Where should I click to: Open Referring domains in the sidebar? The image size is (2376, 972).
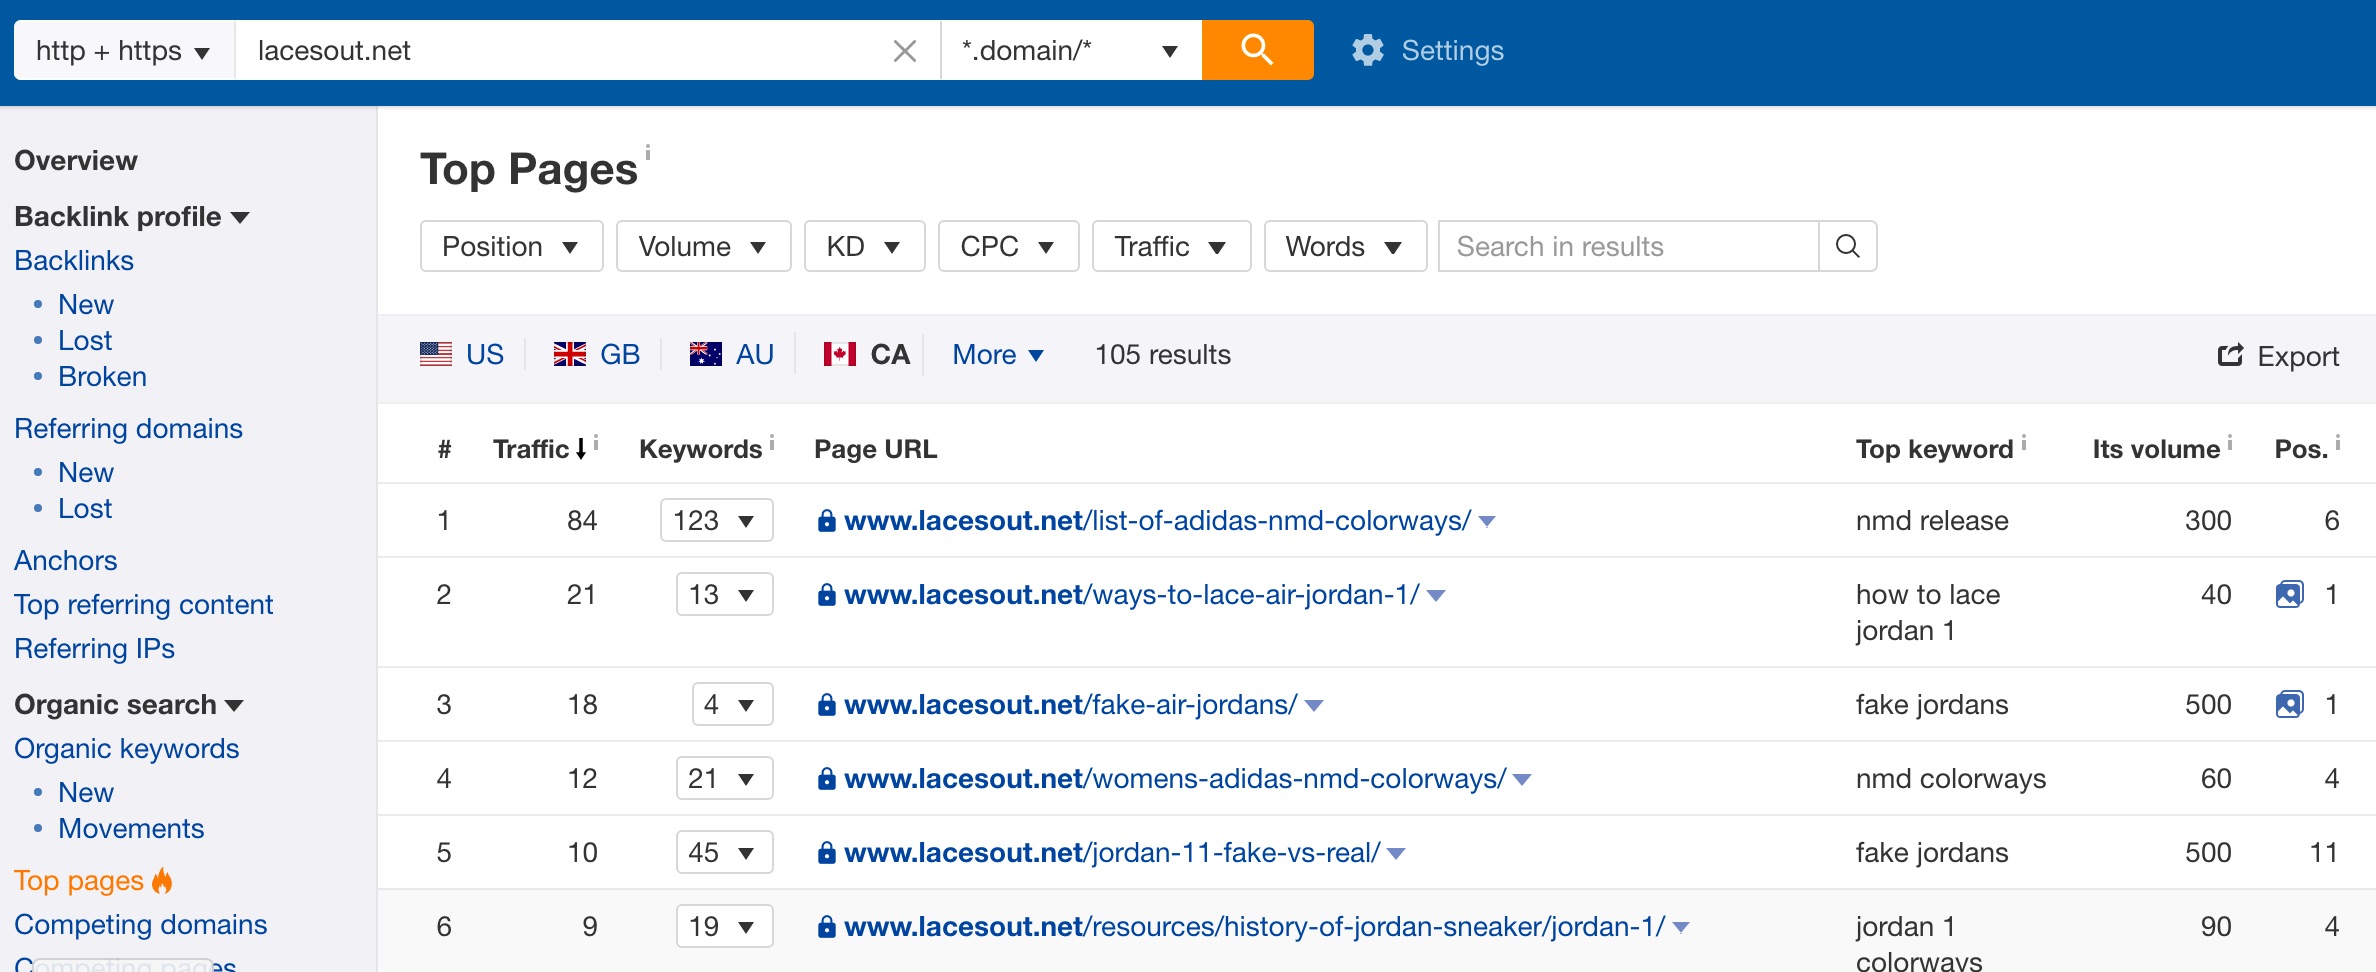pyautogui.click(x=128, y=428)
